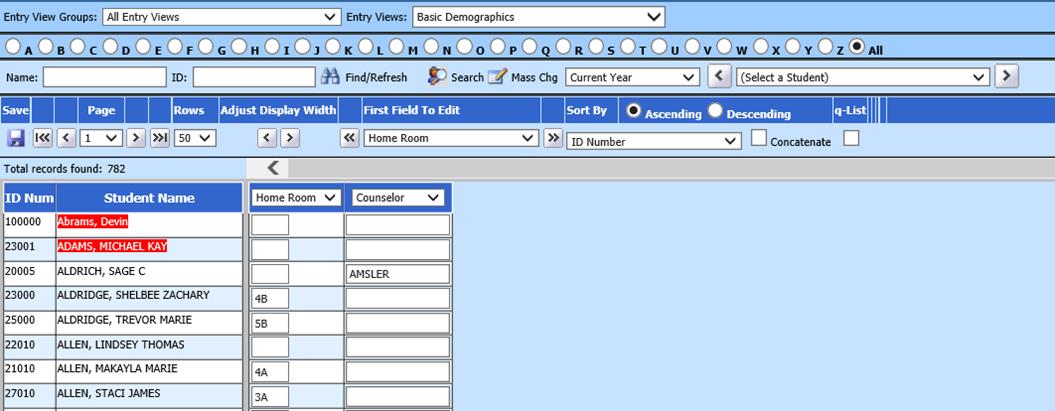Click the Save floppy disk icon

[15, 139]
